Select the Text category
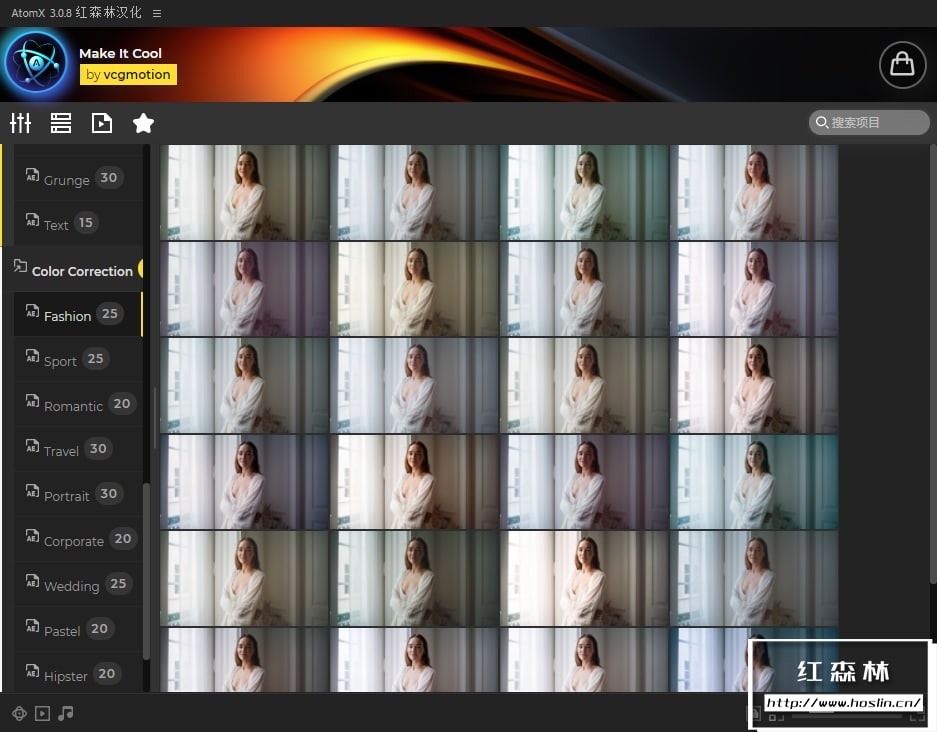Image resolution: width=937 pixels, height=732 pixels. 78,223
